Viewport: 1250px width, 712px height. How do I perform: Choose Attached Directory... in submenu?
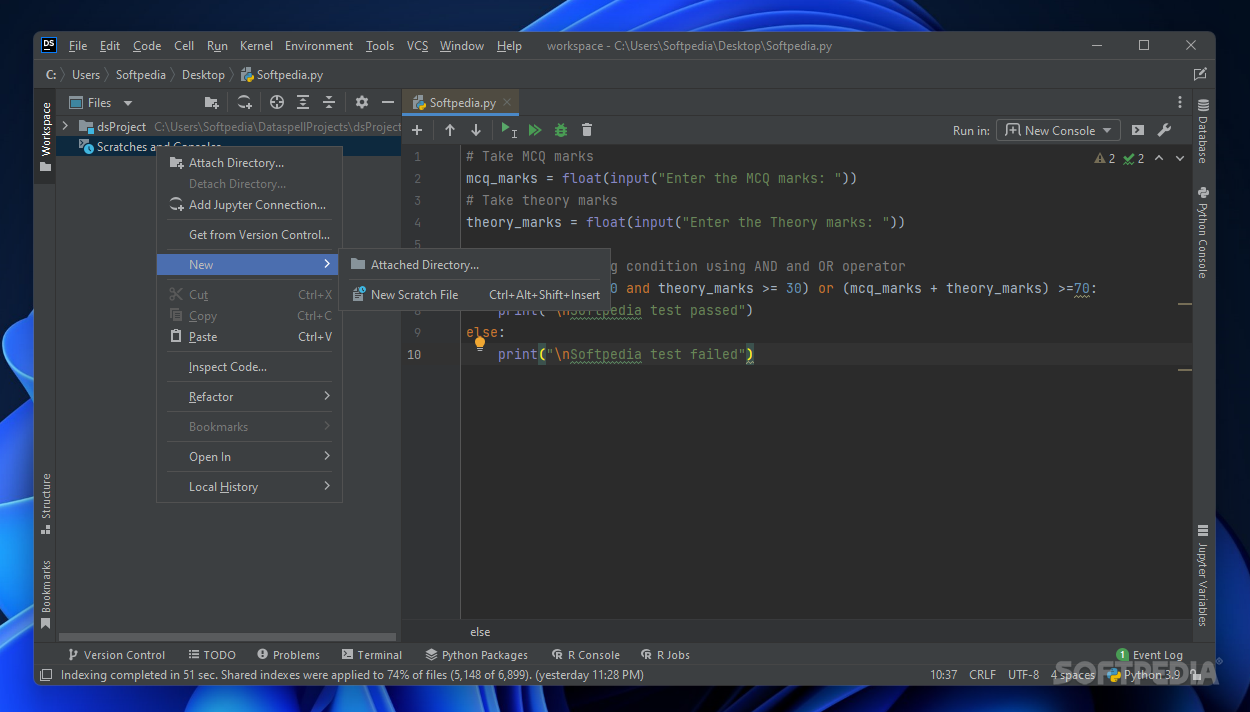(x=475, y=265)
